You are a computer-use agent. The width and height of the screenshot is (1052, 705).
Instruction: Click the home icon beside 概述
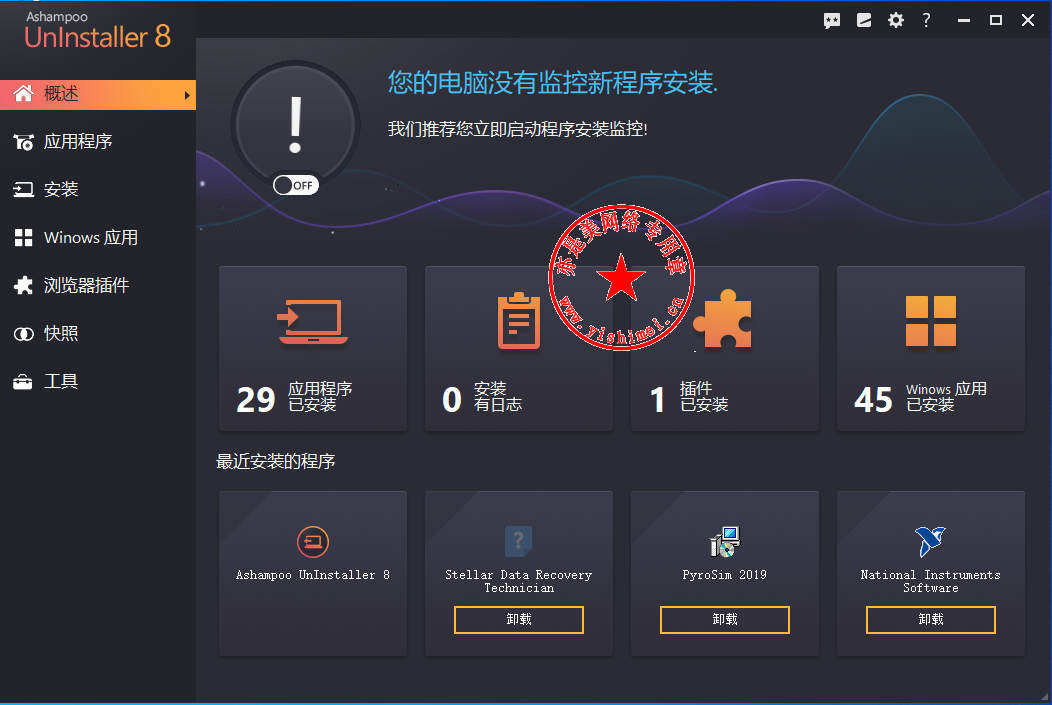23,94
